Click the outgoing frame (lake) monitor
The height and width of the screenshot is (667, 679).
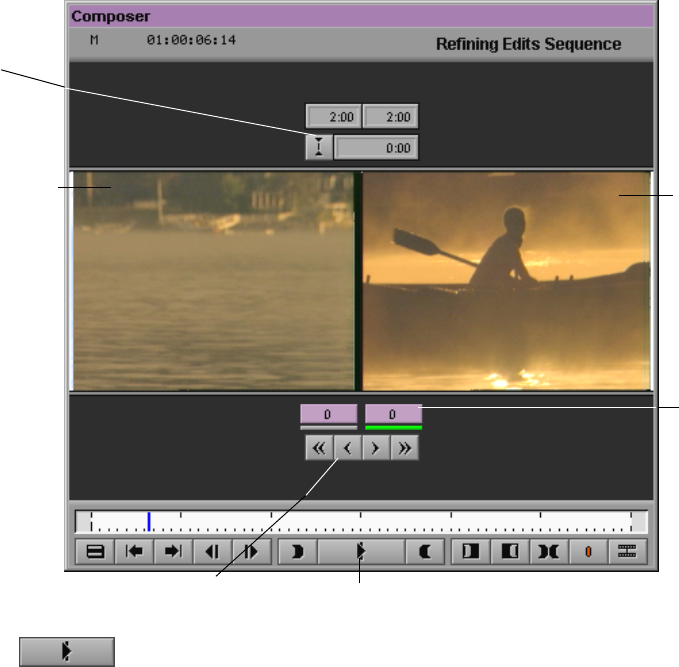point(213,281)
